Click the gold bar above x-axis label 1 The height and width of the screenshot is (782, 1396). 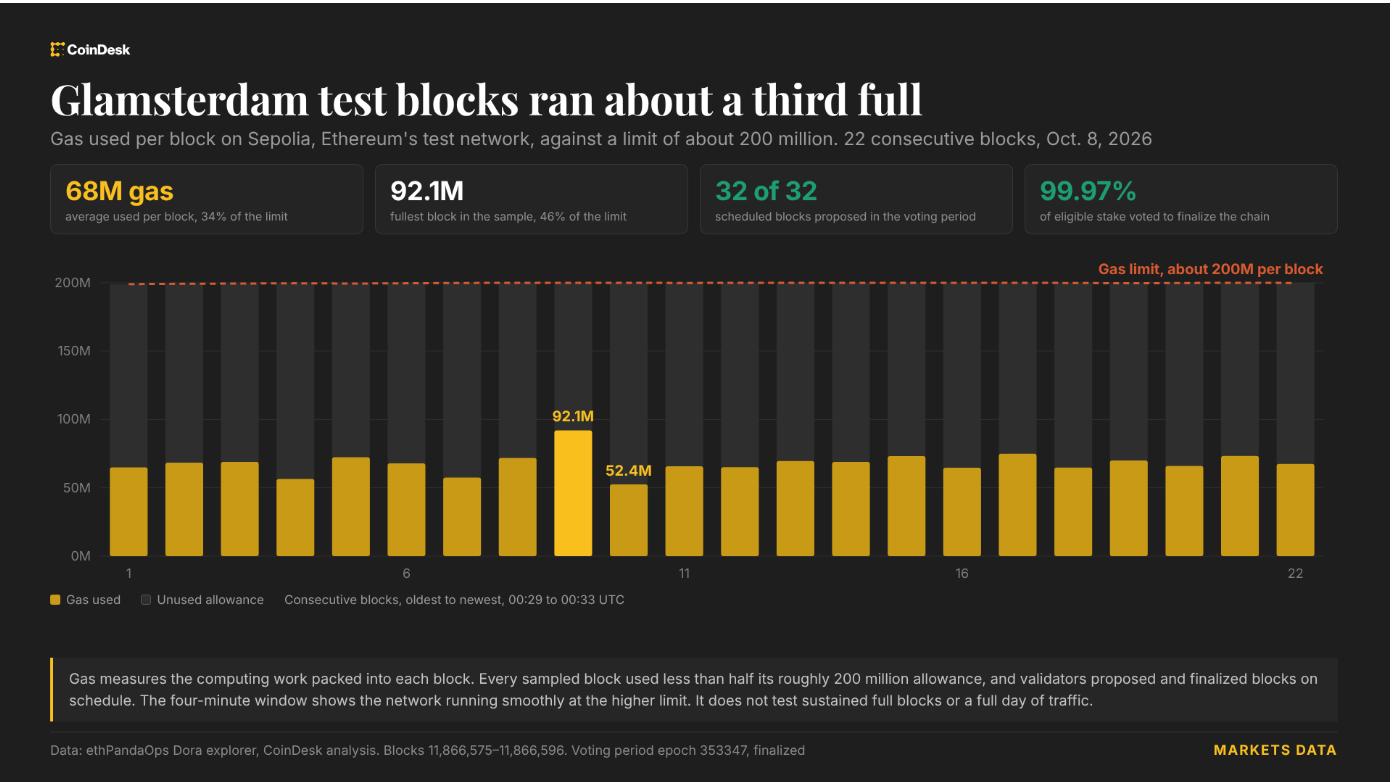pyautogui.click(x=129, y=512)
